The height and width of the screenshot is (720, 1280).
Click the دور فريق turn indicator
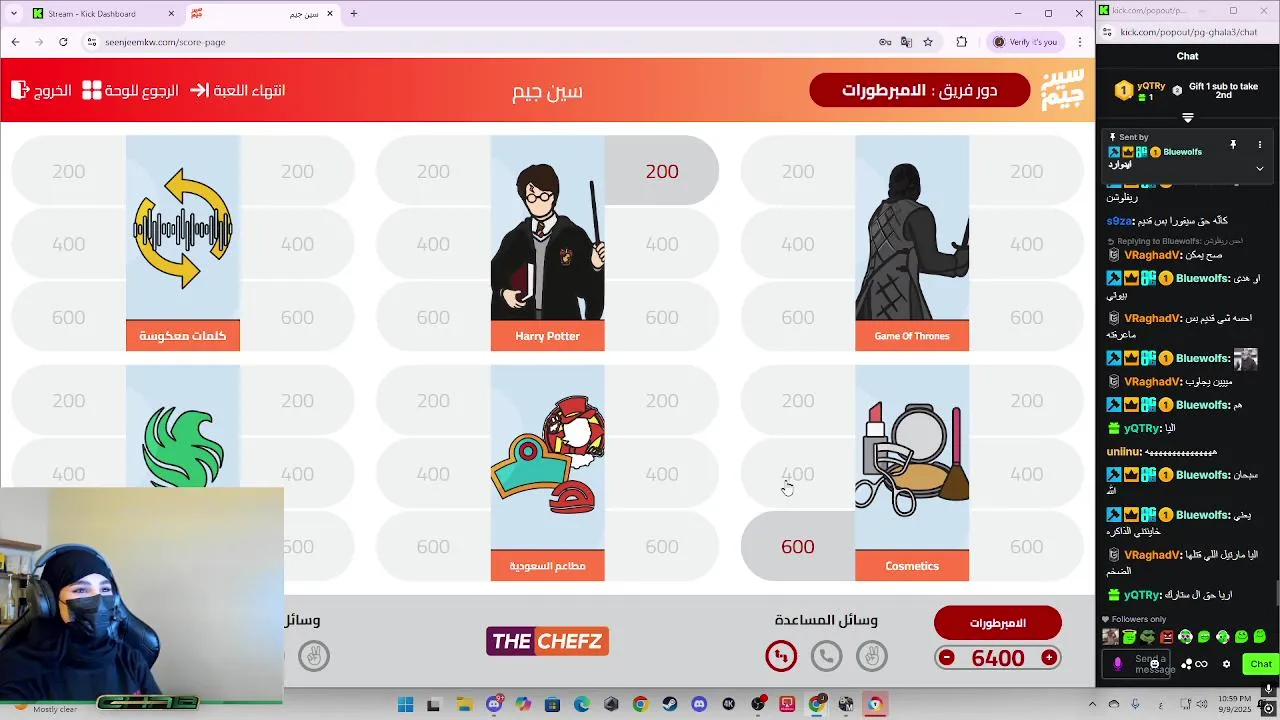919,90
